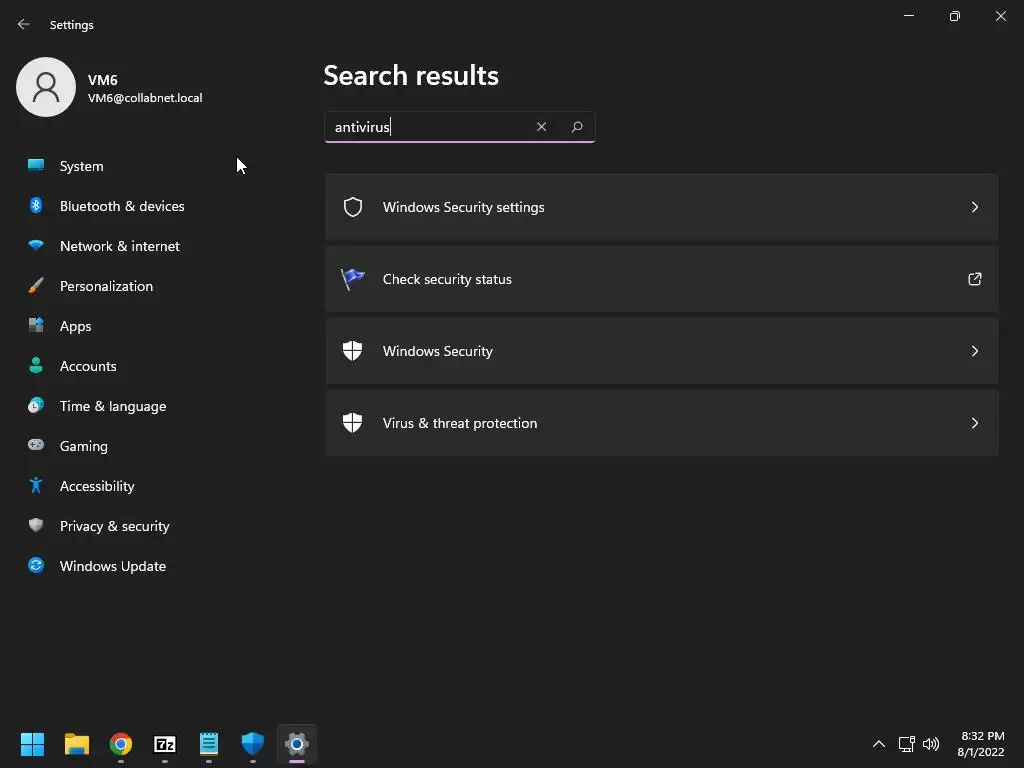Click shield outline icon of Windows Security settings
Image resolution: width=1024 pixels, height=768 pixels.
coord(353,207)
